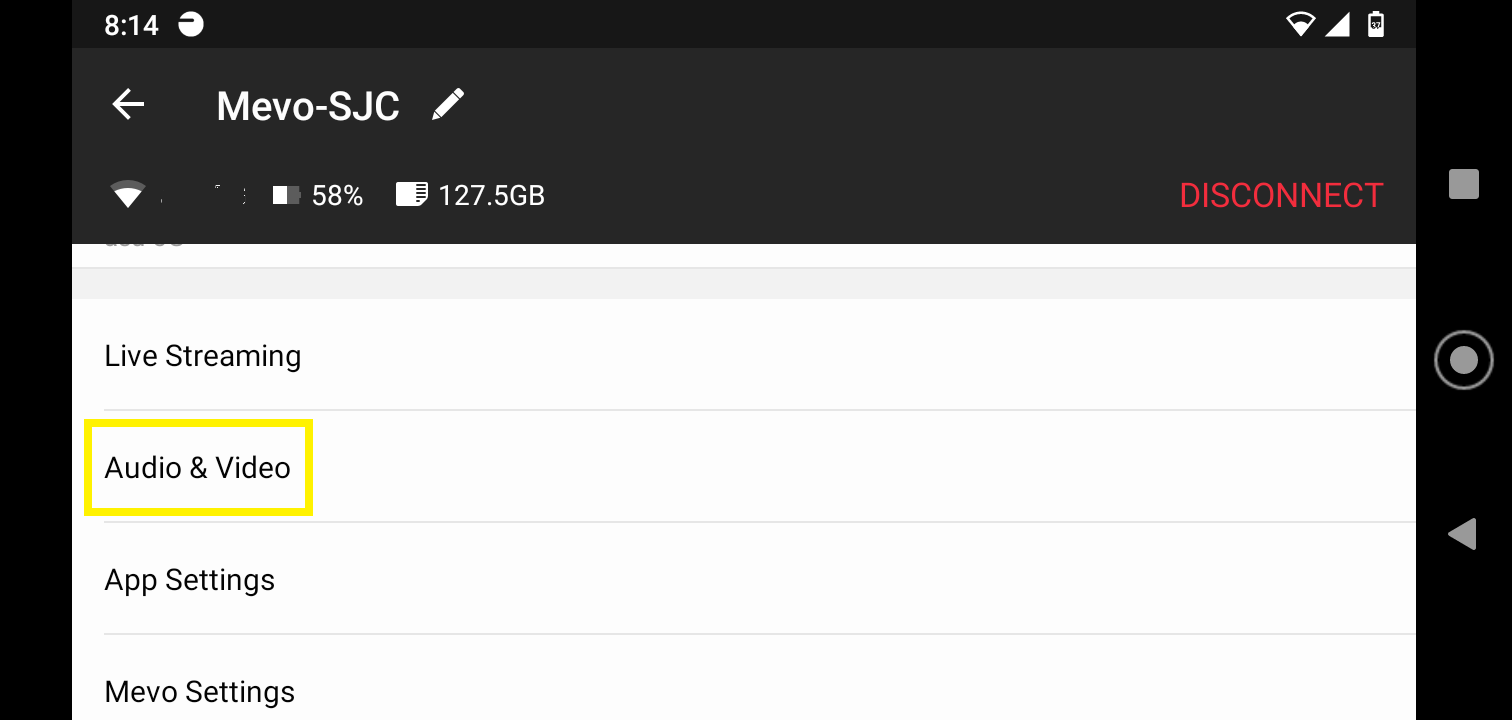Image resolution: width=1512 pixels, height=720 pixels.
Task: Click the SD card icon showing 127.5GB
Action: pos(411,194)
